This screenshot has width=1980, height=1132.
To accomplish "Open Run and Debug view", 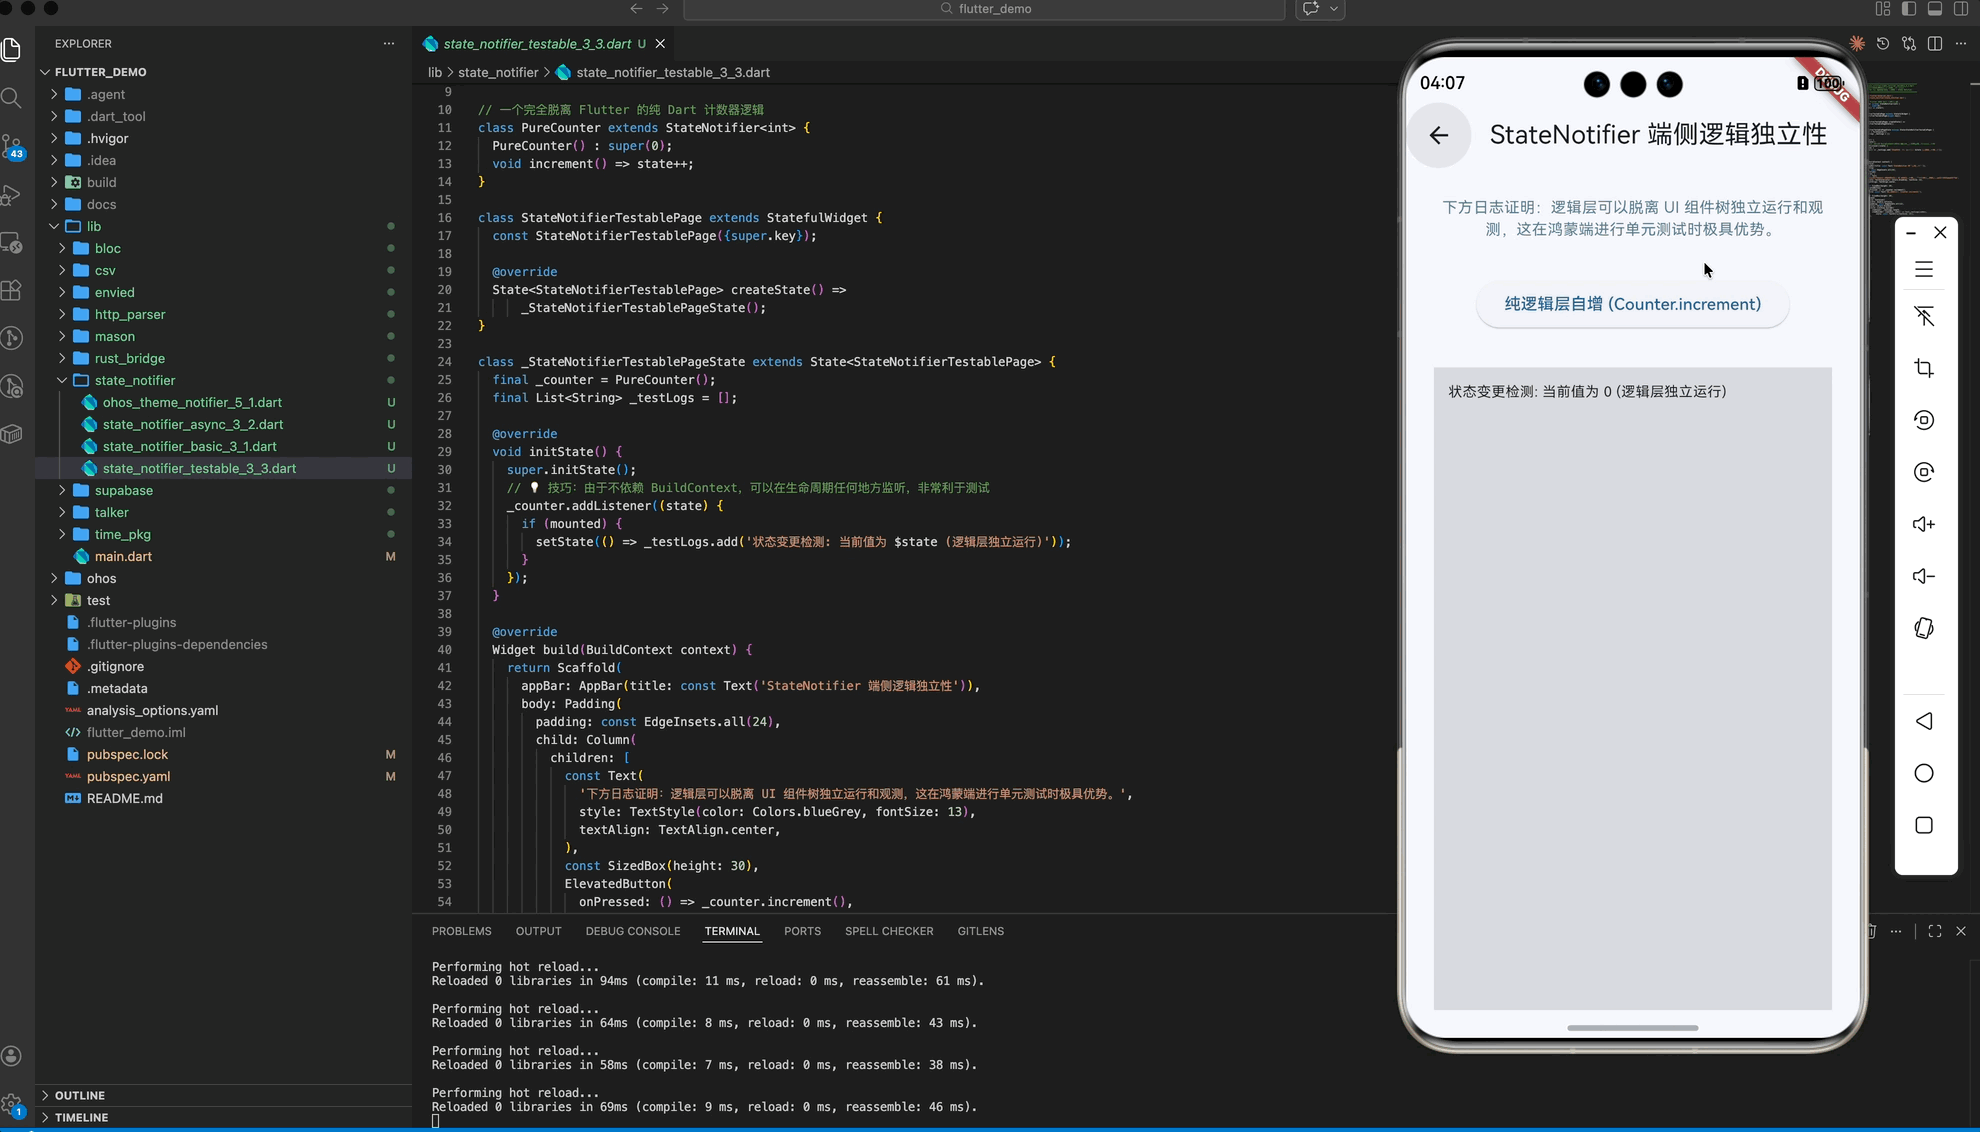I will tap(12, 195).
